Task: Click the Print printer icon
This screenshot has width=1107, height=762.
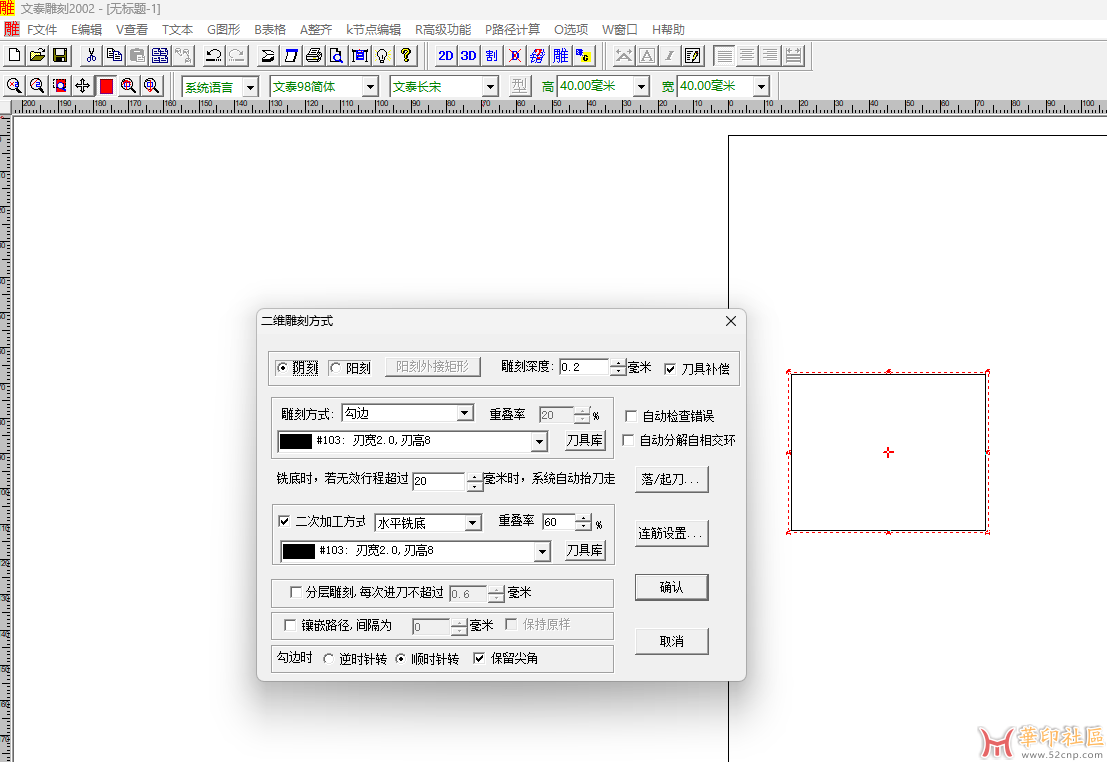Action: pos(314,56)
